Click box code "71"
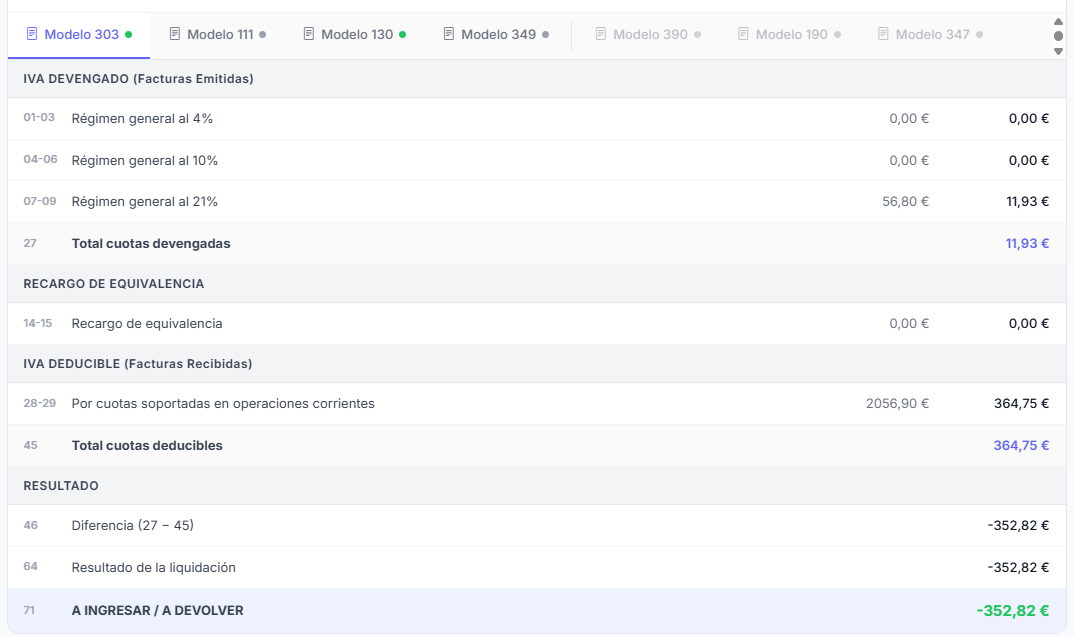This screenshot has height=637, width=1075. (x=29, y=610)
